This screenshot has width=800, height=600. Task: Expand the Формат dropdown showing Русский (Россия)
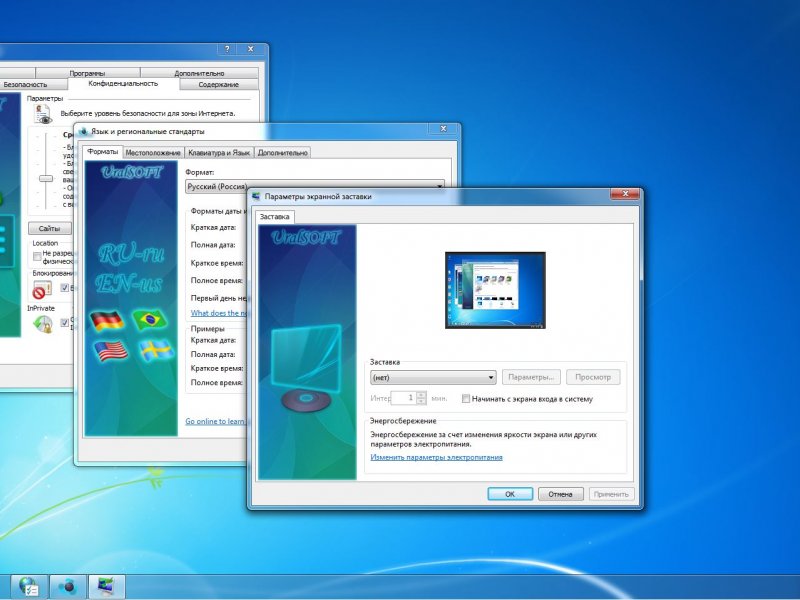[x=314, y=187]
